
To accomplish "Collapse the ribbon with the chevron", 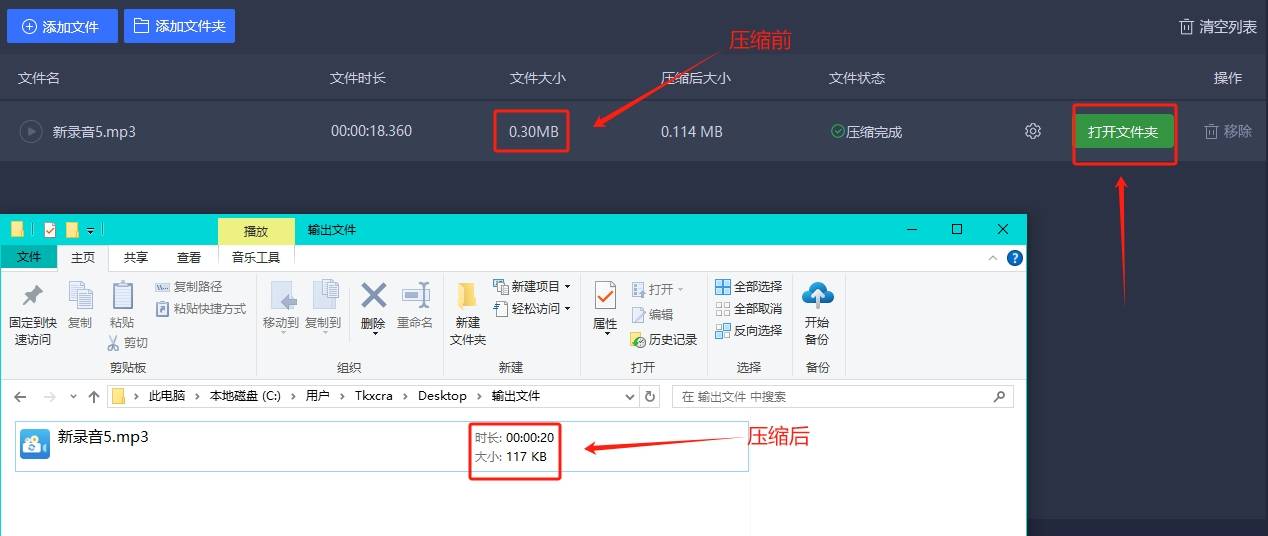I will pos(993,258).
